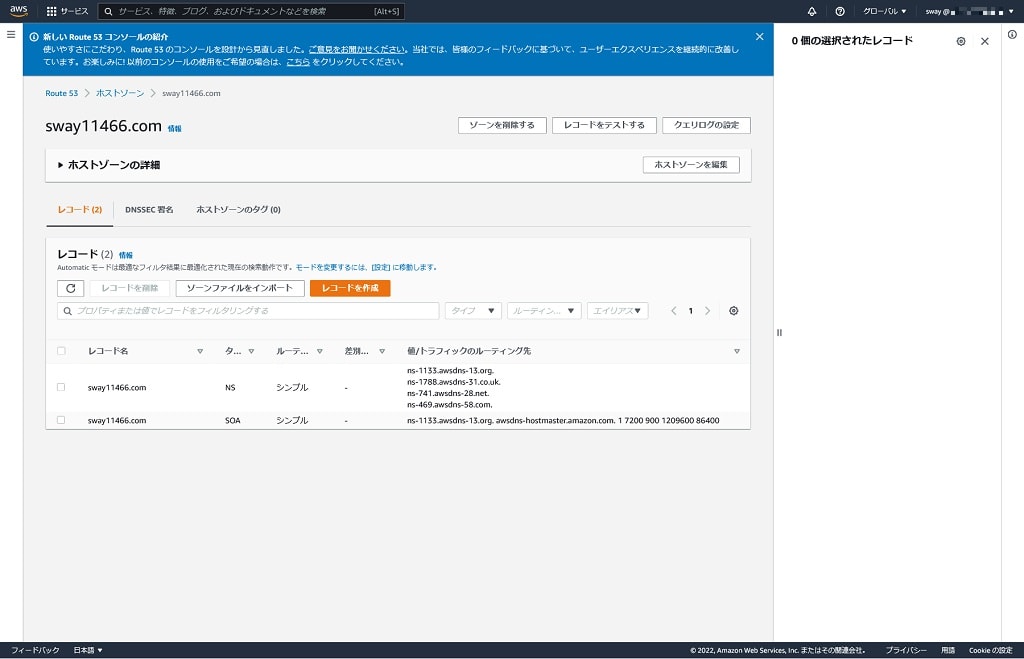1024x659 pixels.
Task: Open Cookie の設定 footer link
Action: pyautogui.click(x=991, y=650)
